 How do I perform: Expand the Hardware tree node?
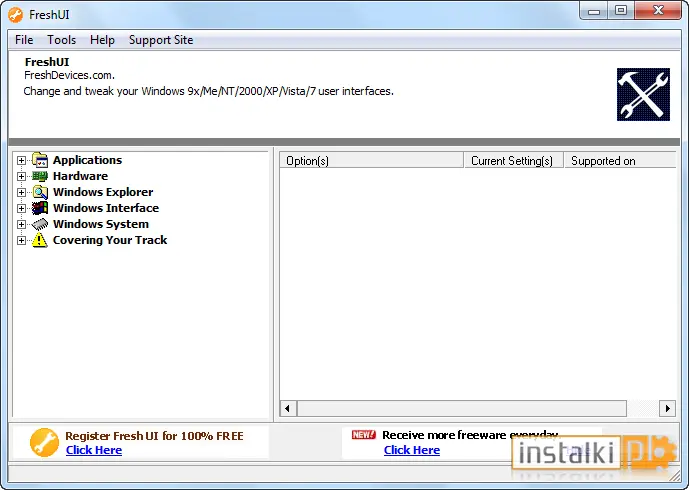tap(21, 176)
